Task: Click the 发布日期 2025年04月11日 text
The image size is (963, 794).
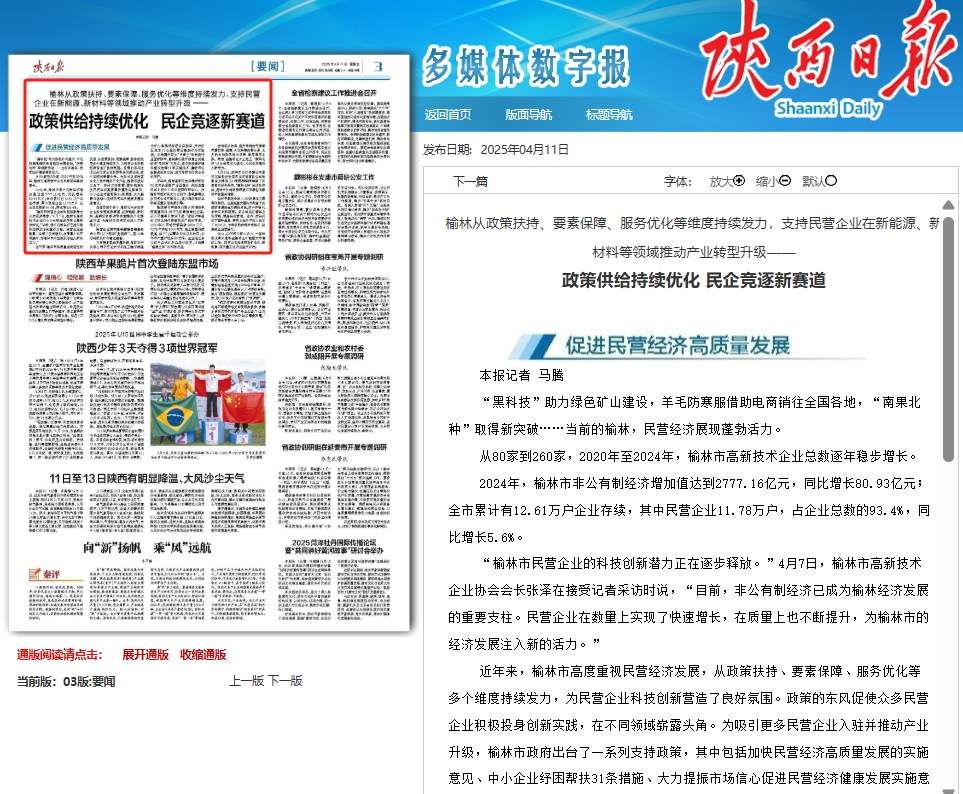Action: (x=496, y=150)
